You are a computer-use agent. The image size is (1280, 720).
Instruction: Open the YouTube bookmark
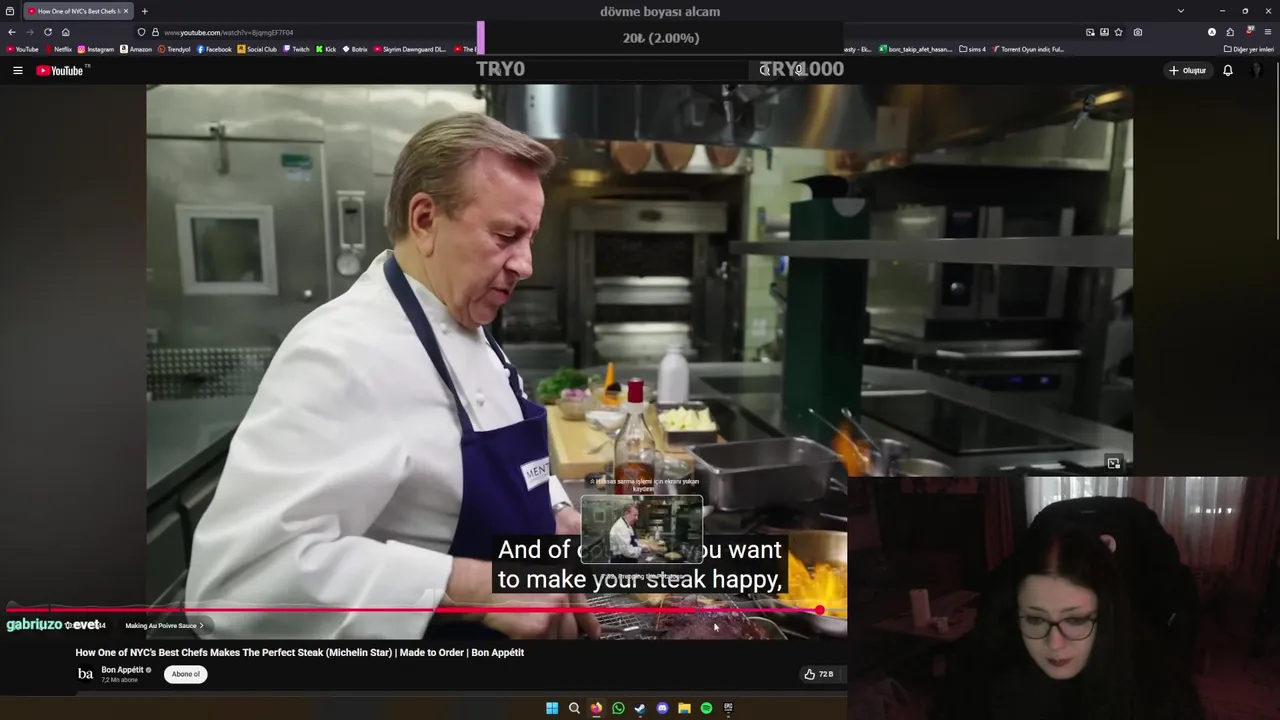click(x=22, y=49)
